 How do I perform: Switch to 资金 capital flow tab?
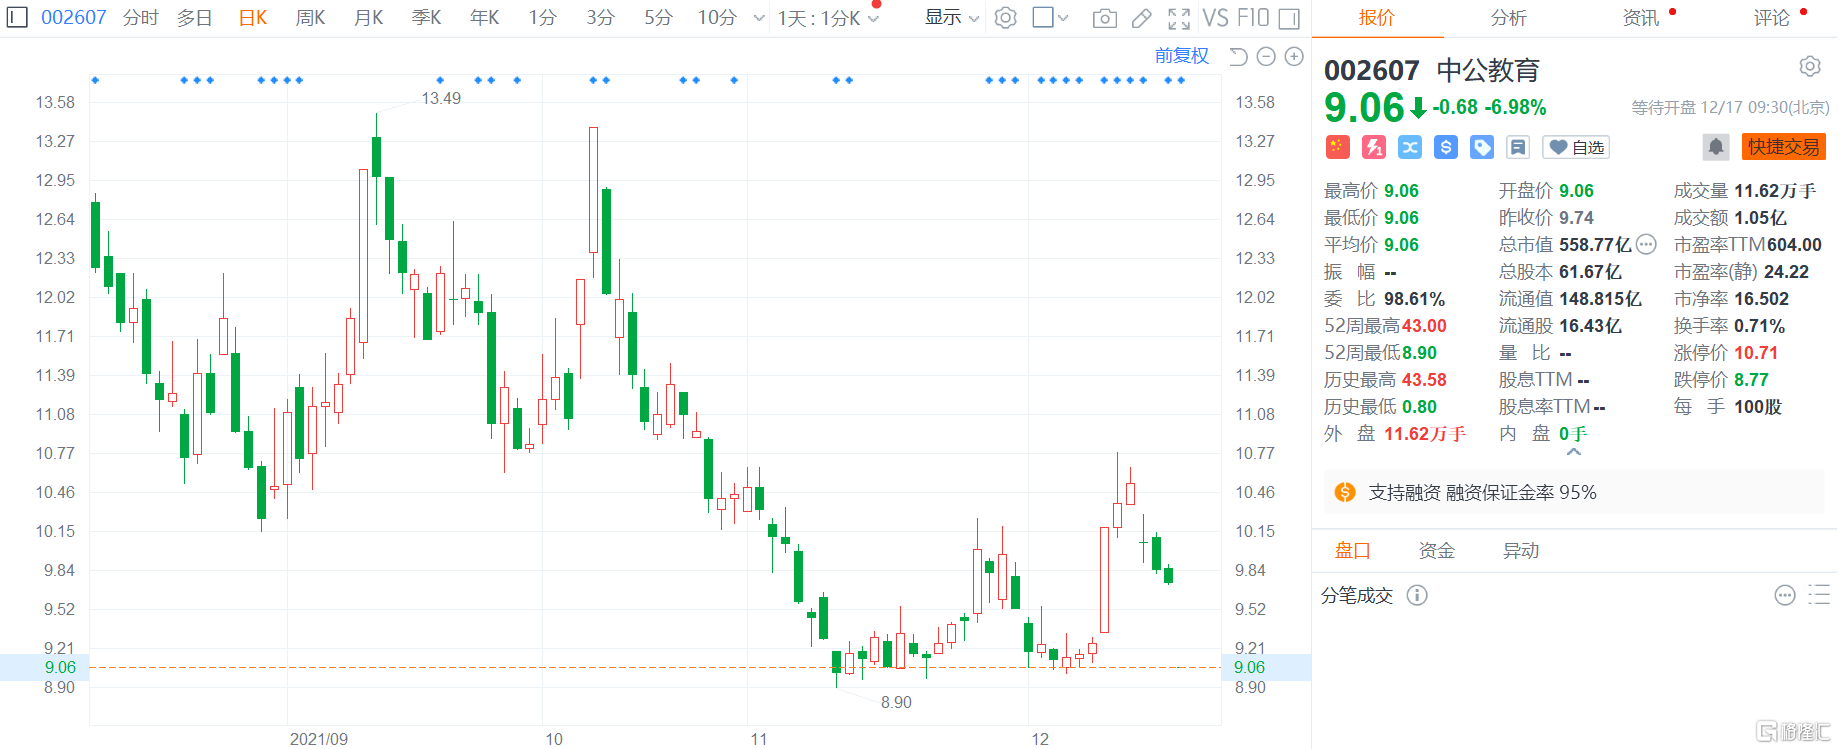point(1437,551)
